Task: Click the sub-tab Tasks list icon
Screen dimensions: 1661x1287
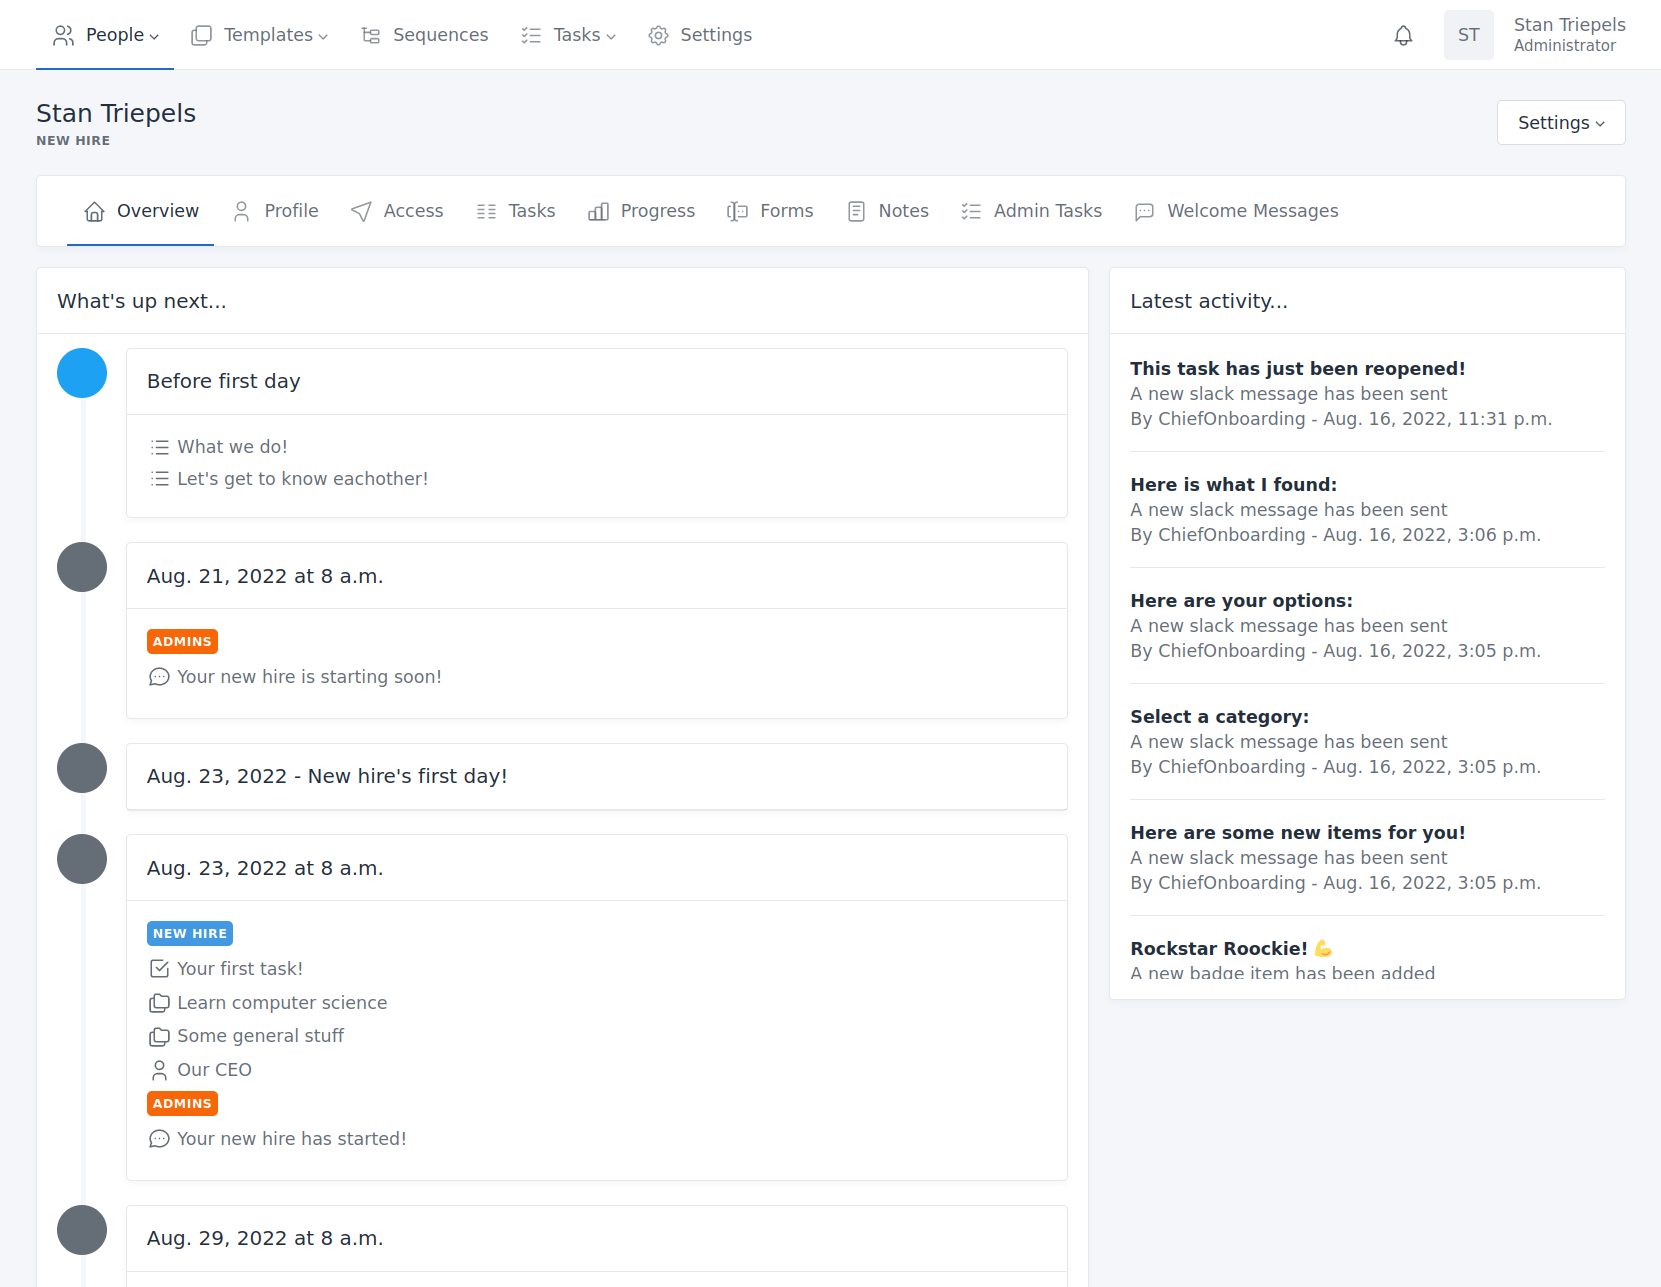Action: tap(486, 211)
